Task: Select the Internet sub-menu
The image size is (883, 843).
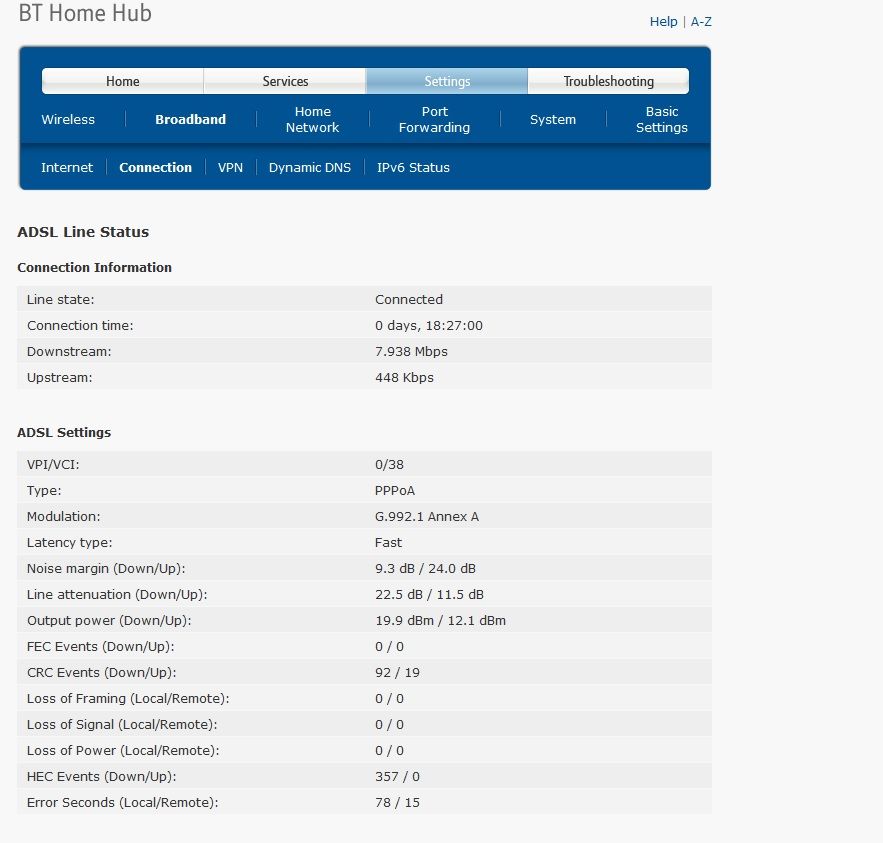Action: [x=67, y=167]
